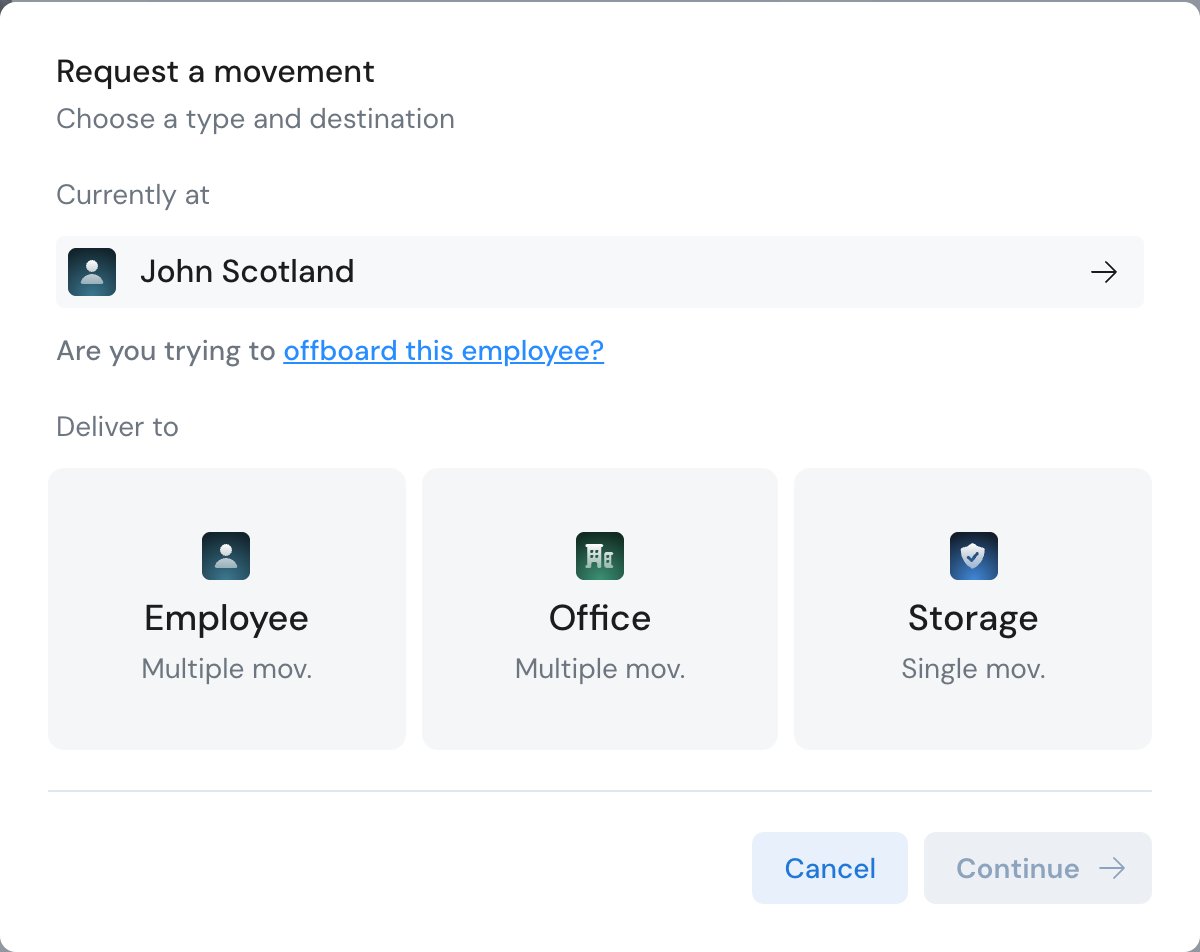Choose the Office card title
1200x952 pixels.
600,618
